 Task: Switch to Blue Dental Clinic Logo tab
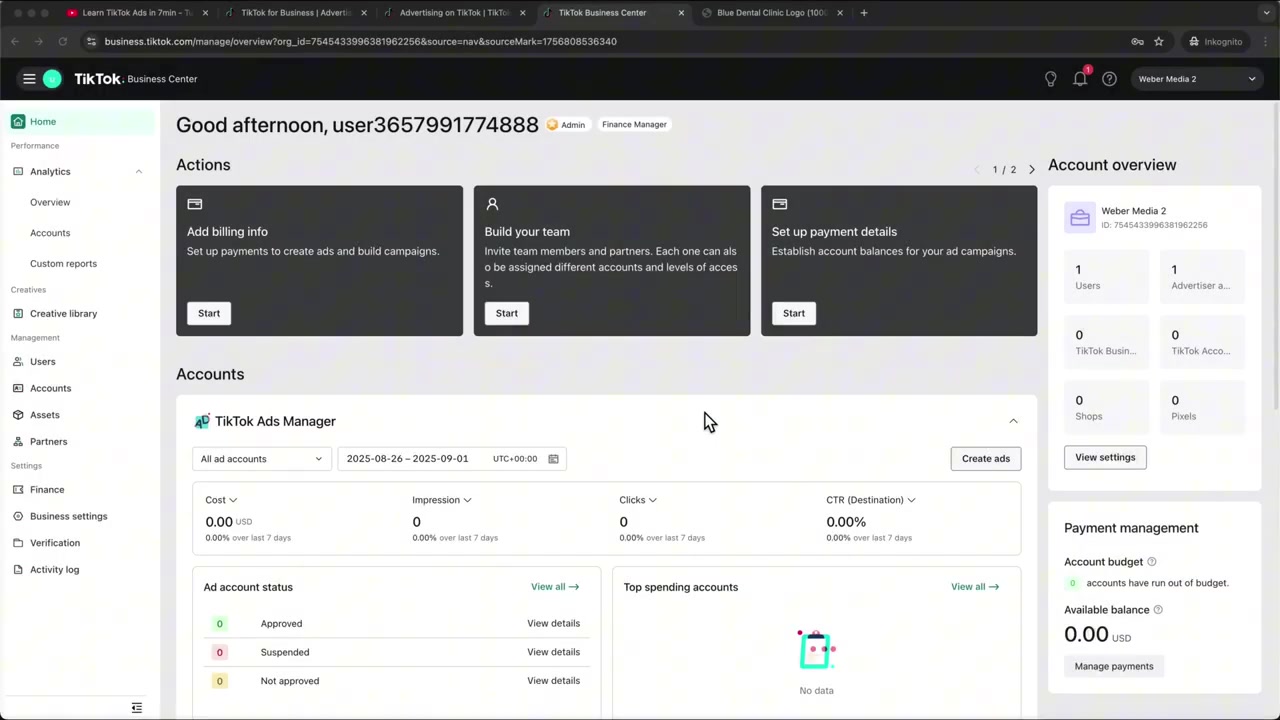[772, 13]
